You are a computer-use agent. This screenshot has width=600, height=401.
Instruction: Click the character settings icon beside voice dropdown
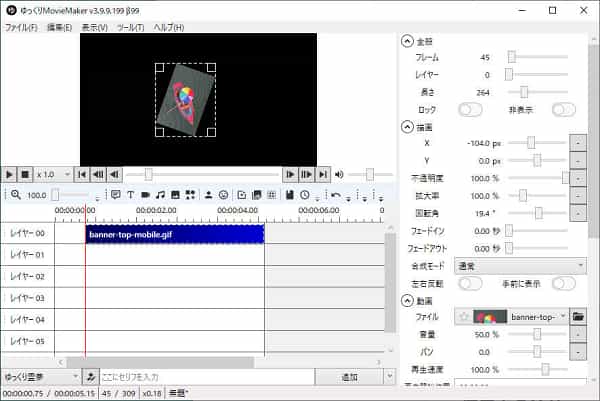click(x=91, y=377)
